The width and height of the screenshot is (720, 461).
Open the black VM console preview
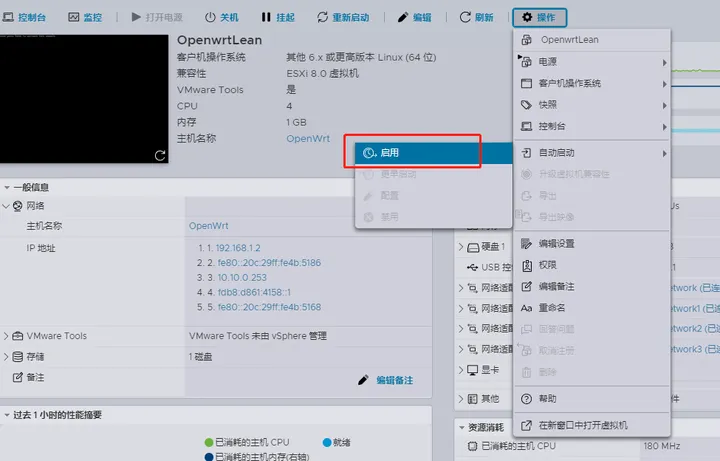[x=84, y=99]
